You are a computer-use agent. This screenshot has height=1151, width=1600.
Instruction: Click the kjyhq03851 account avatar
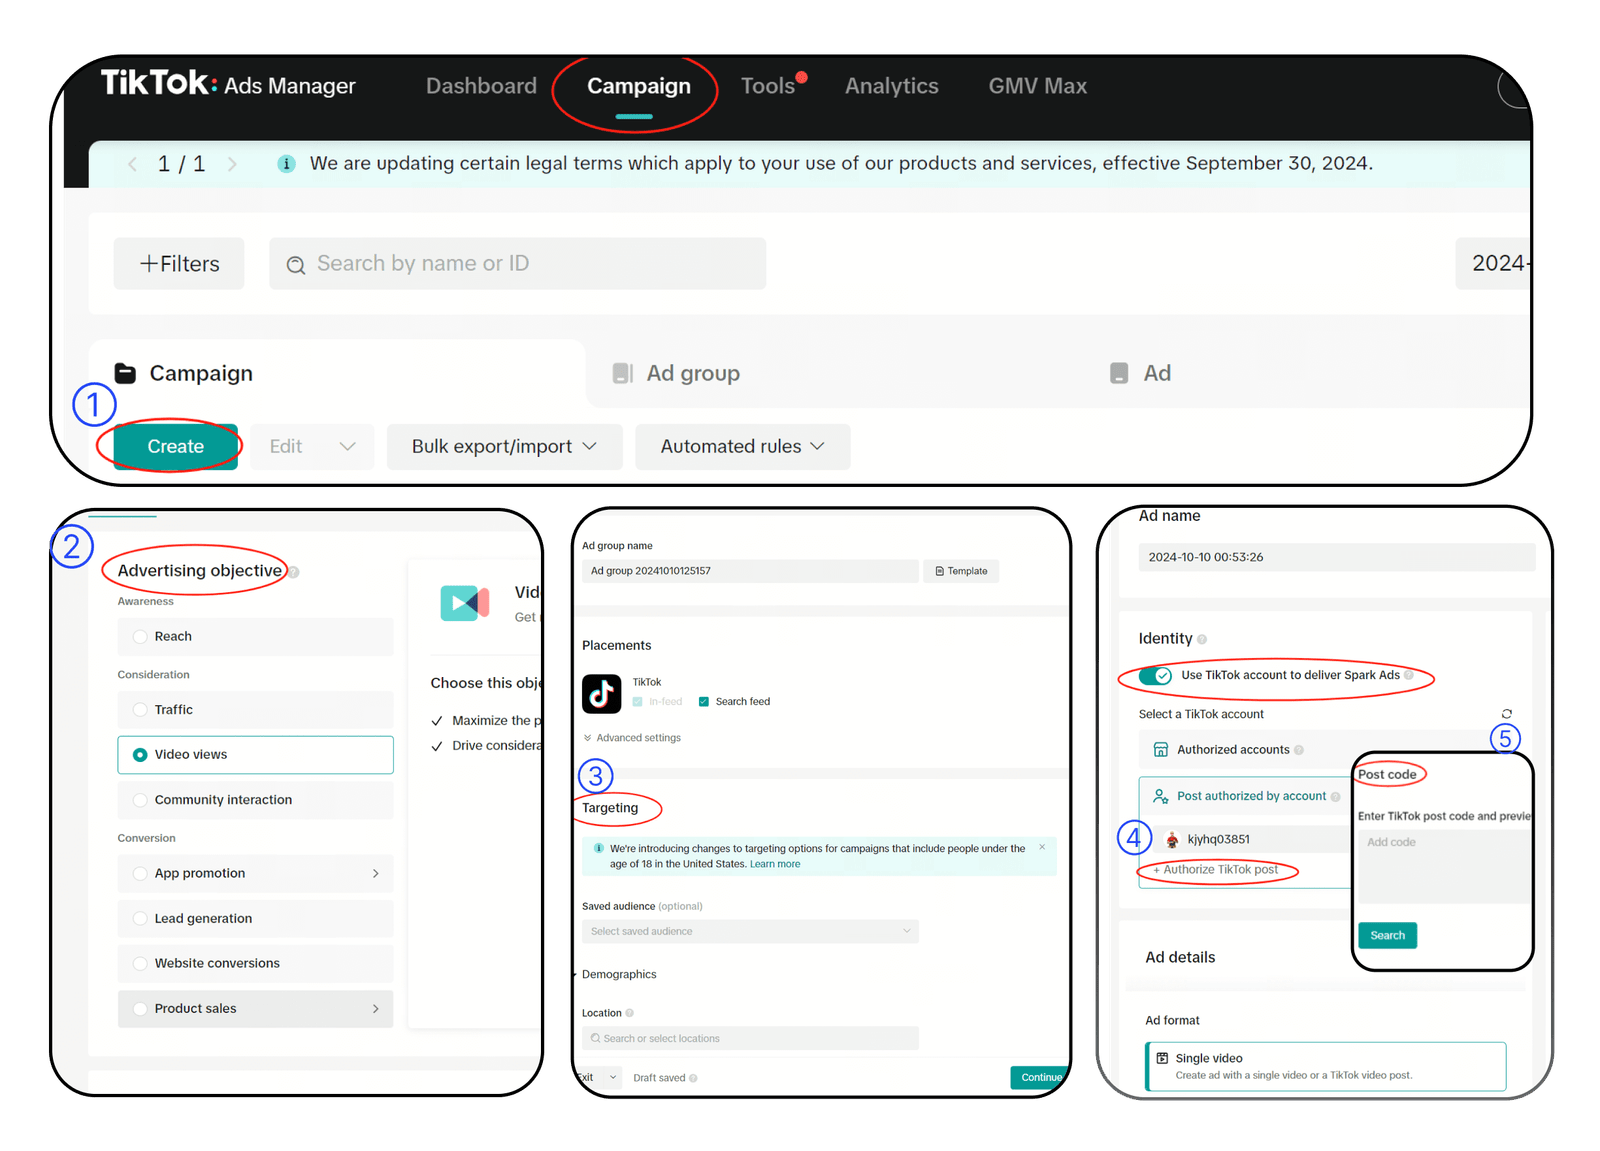point(1172,840)
